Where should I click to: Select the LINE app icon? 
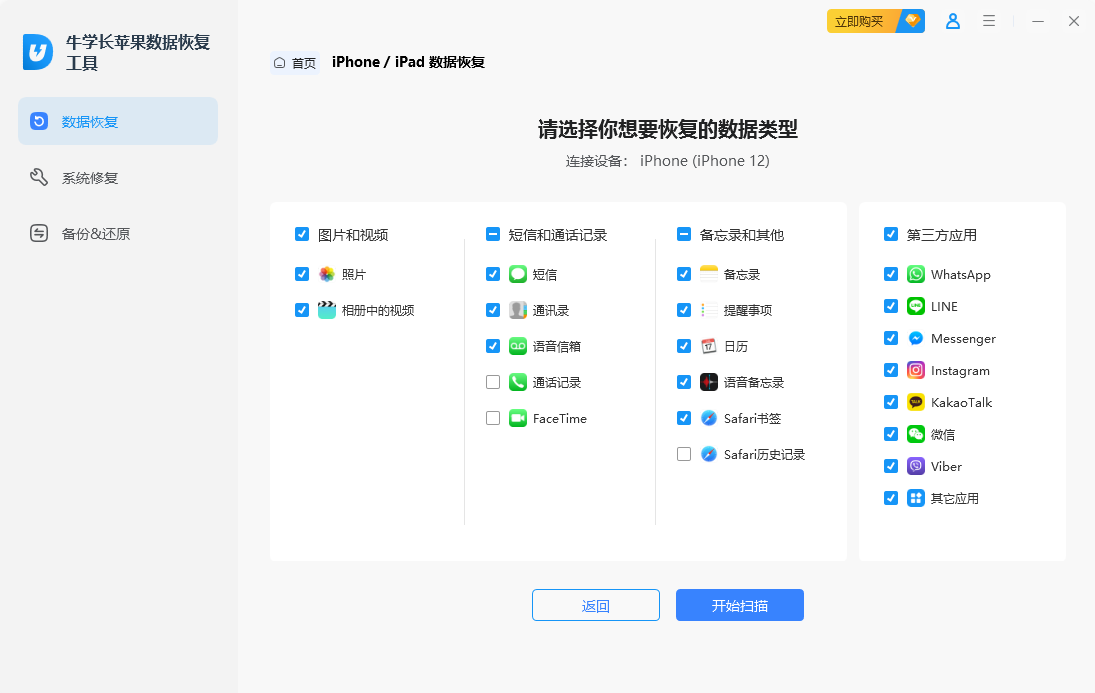tap(916, 306)
